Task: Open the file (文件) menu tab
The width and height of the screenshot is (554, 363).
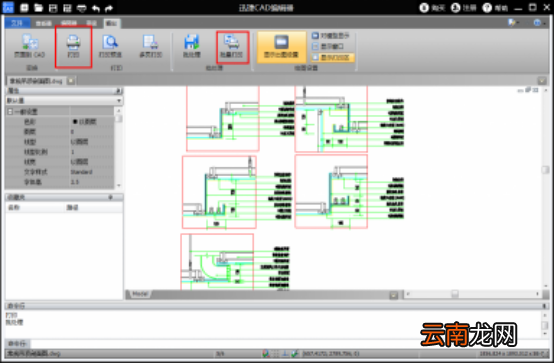Action: pos(17,23)
